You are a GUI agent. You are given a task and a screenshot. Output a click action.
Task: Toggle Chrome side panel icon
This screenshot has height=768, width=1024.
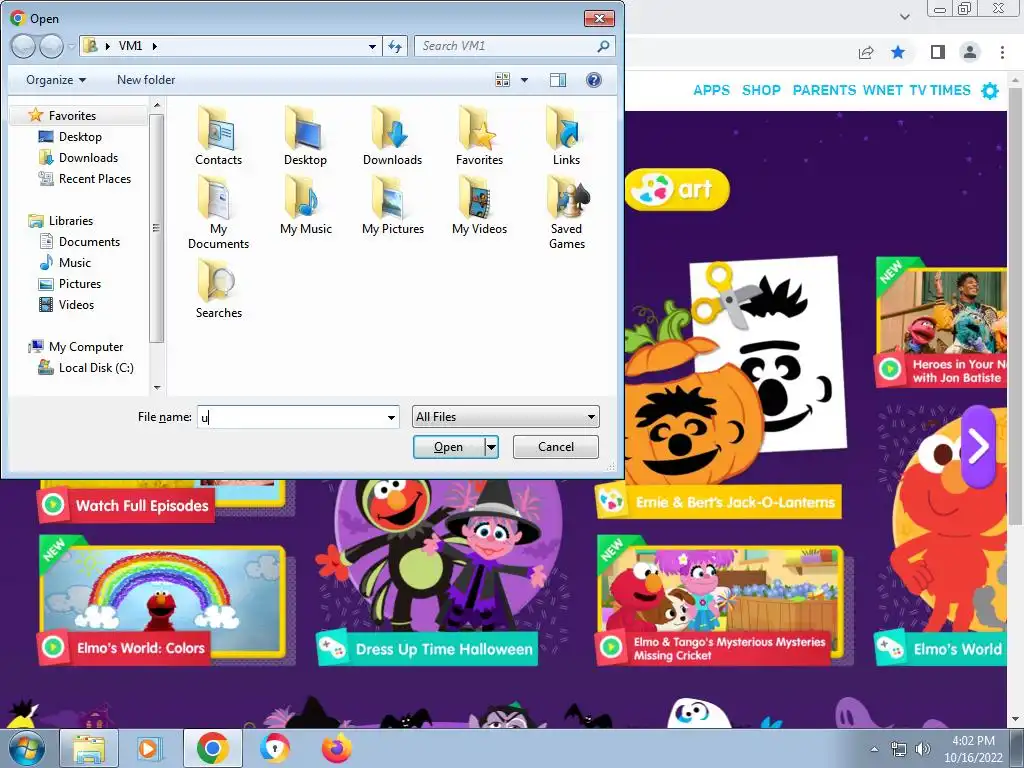(938, 52)
